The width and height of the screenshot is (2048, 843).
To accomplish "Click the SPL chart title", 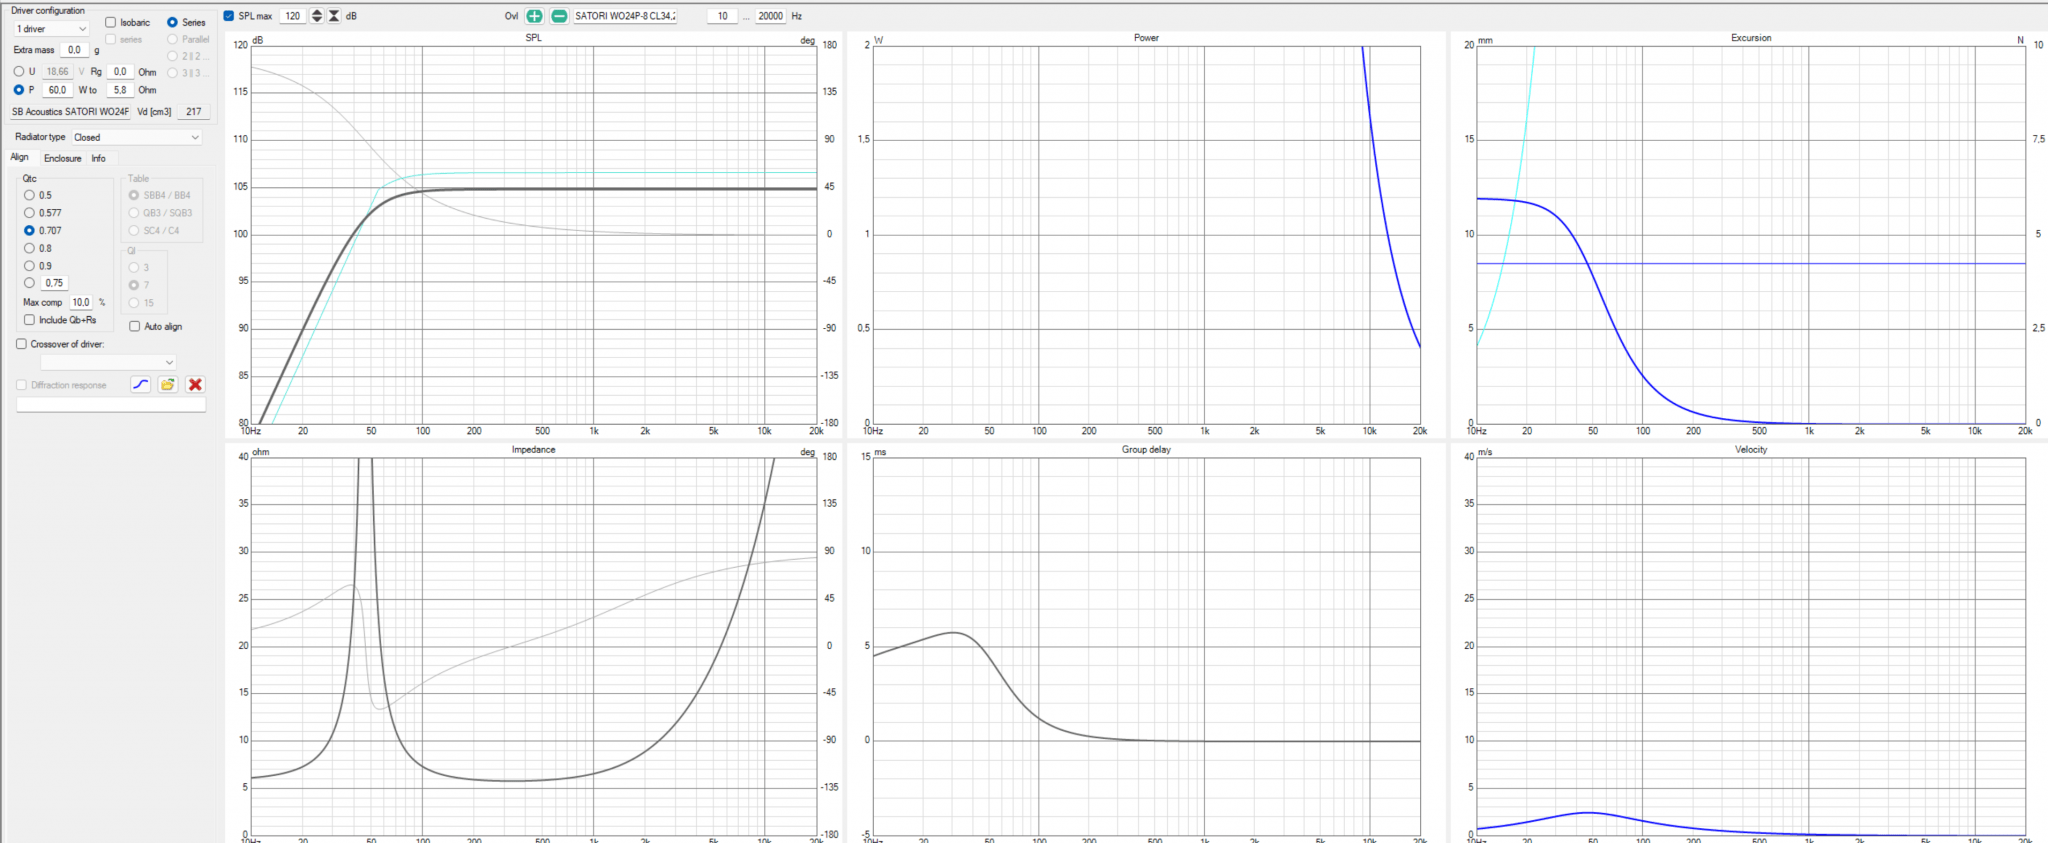I will pos(534,38).
